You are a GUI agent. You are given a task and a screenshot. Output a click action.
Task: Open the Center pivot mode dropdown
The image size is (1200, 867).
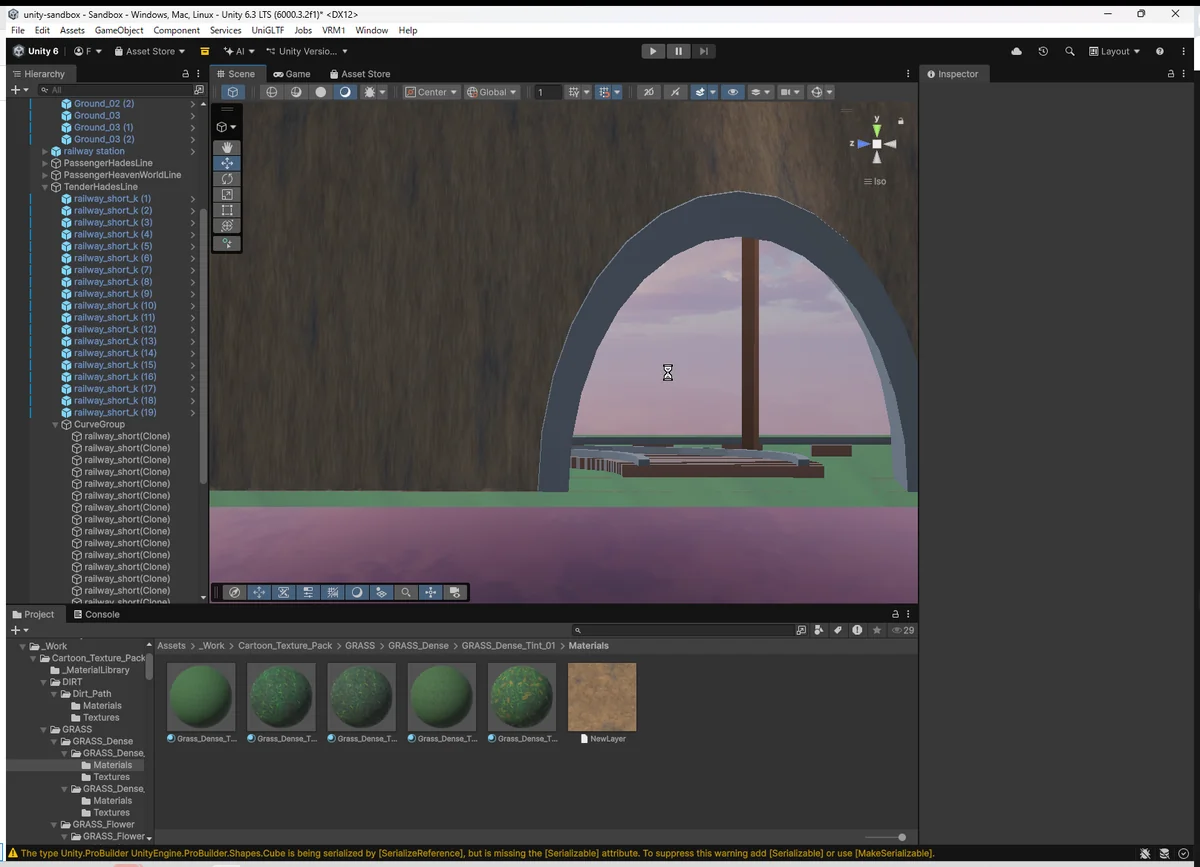tap(431, 92)
